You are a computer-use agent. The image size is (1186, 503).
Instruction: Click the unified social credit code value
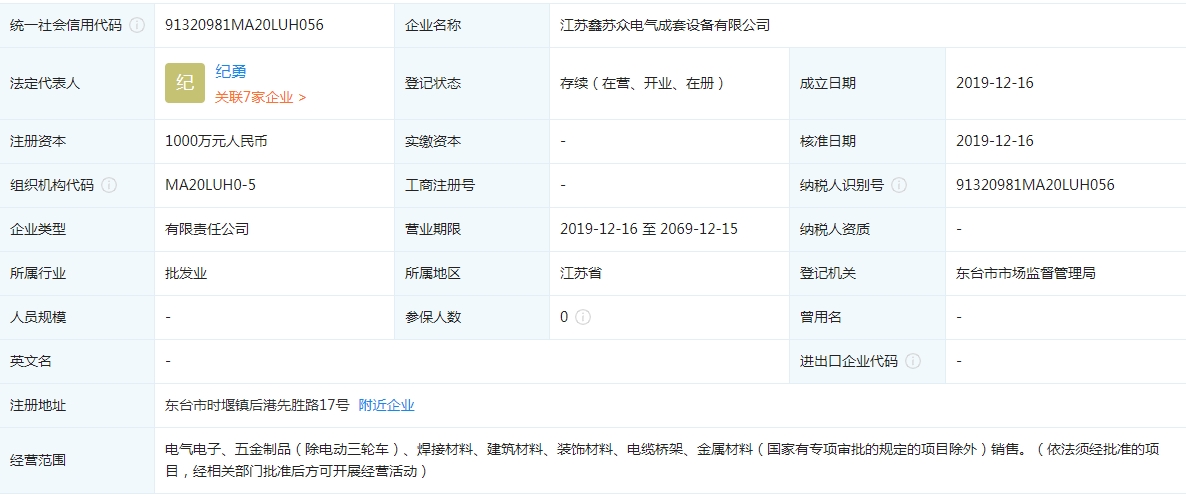pos(244,25)
